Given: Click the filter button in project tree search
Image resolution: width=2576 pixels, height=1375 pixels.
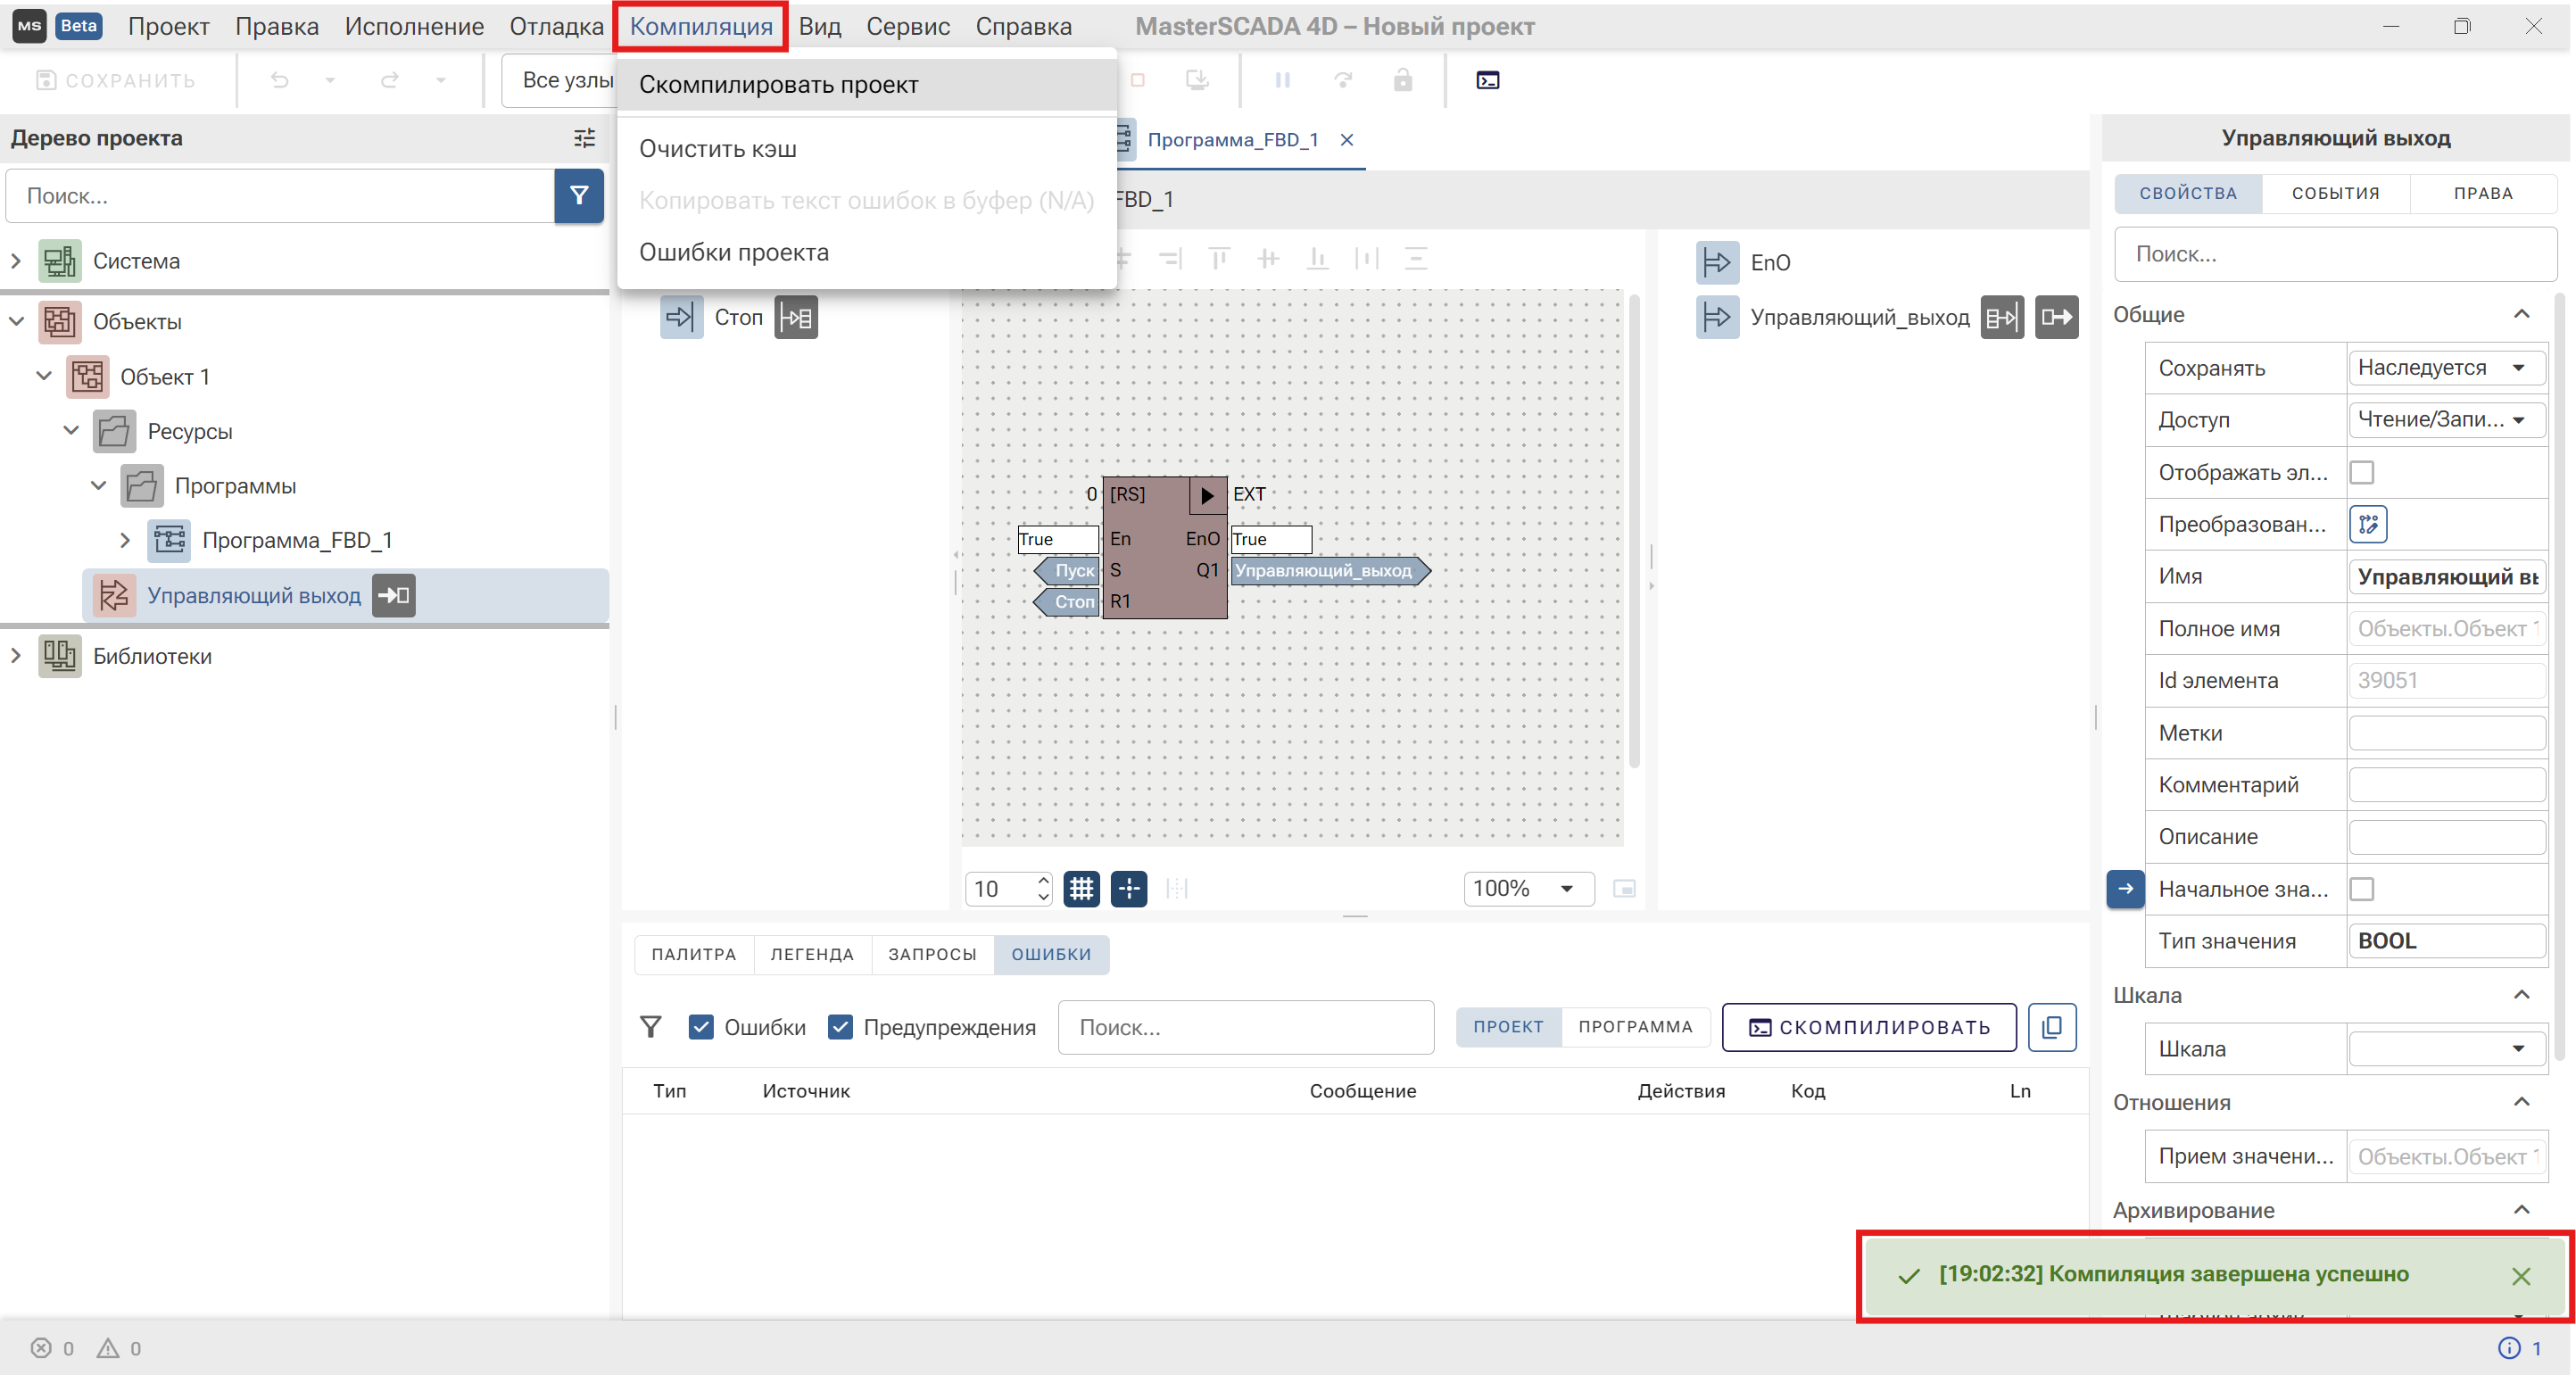Looking at the screenshot, I should 579,195.
